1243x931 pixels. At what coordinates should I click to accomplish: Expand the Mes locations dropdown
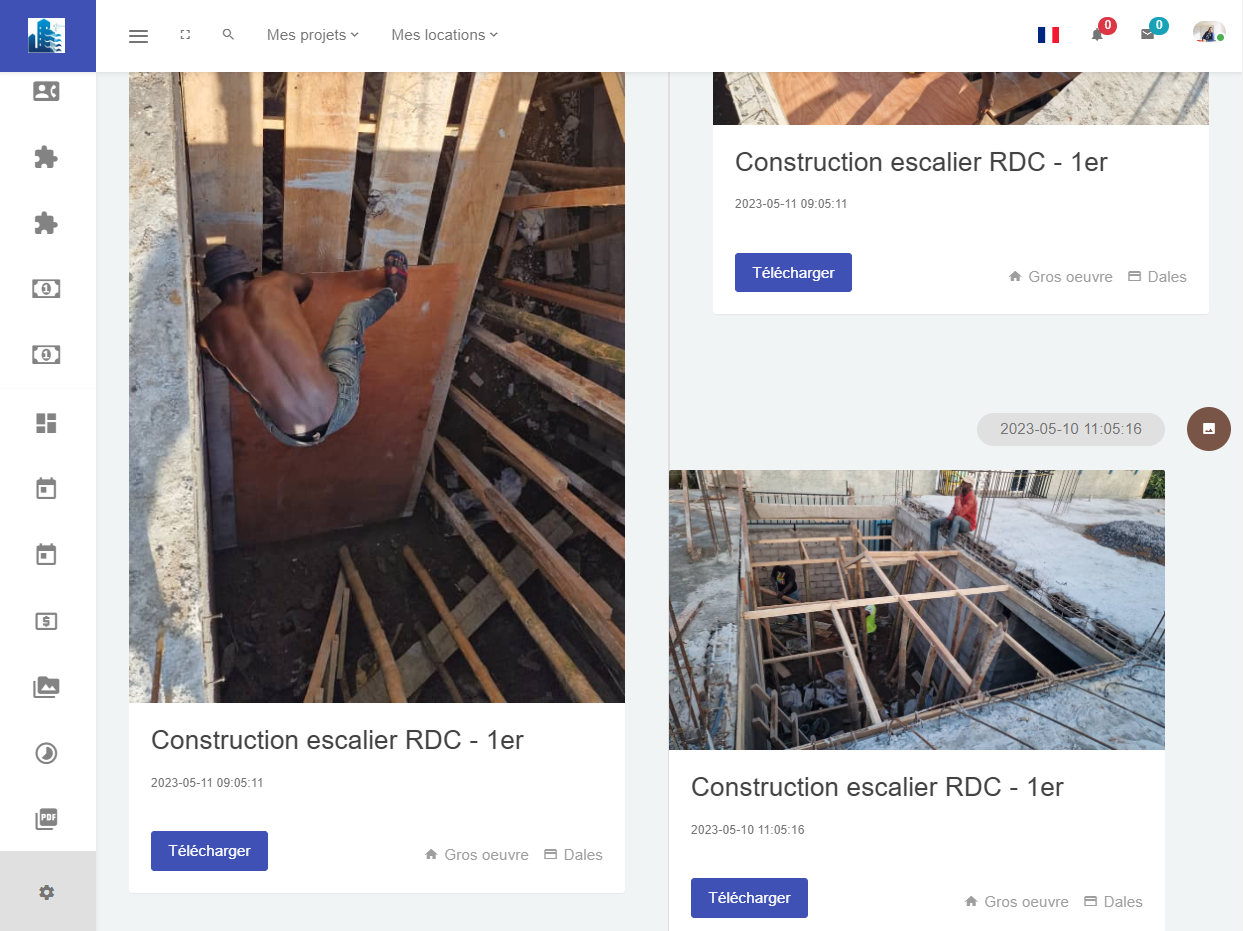(444, 35)
